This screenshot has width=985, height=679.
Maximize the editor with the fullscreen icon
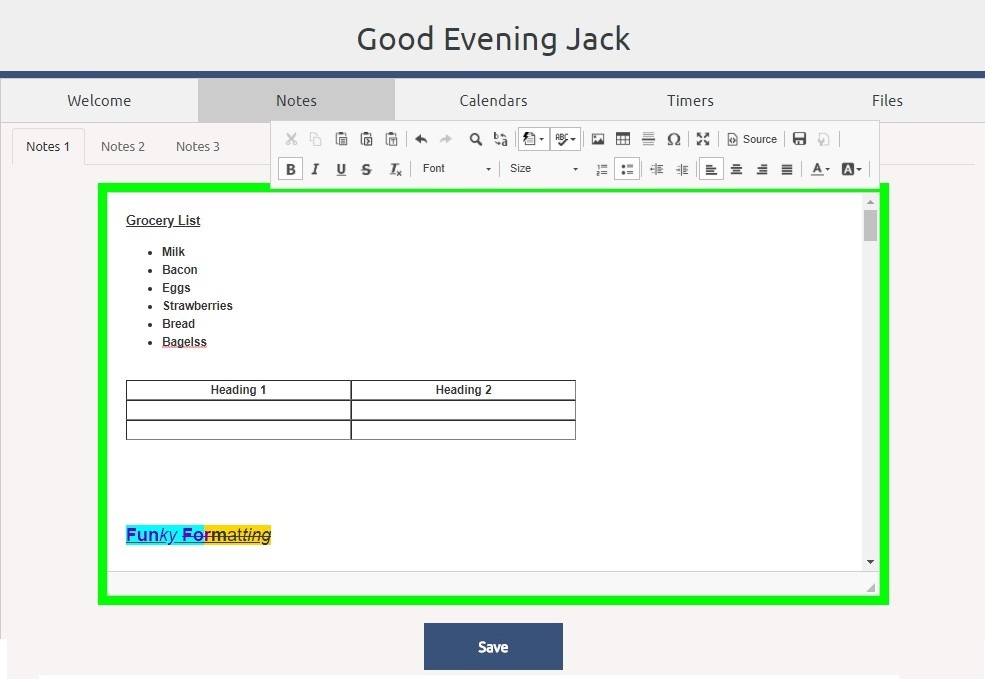703,140
